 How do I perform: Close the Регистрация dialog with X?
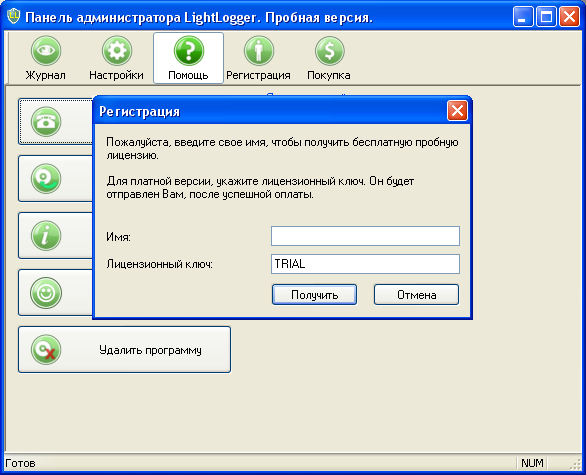tap(457, 111)
